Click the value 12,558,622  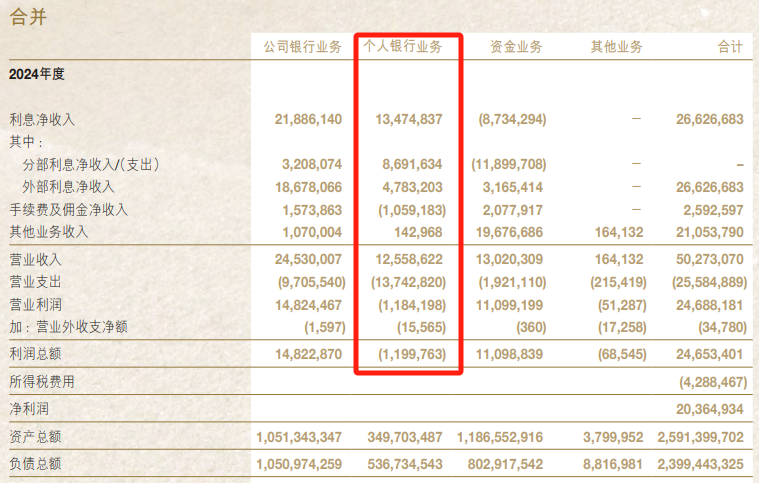(x=409, y=259)
